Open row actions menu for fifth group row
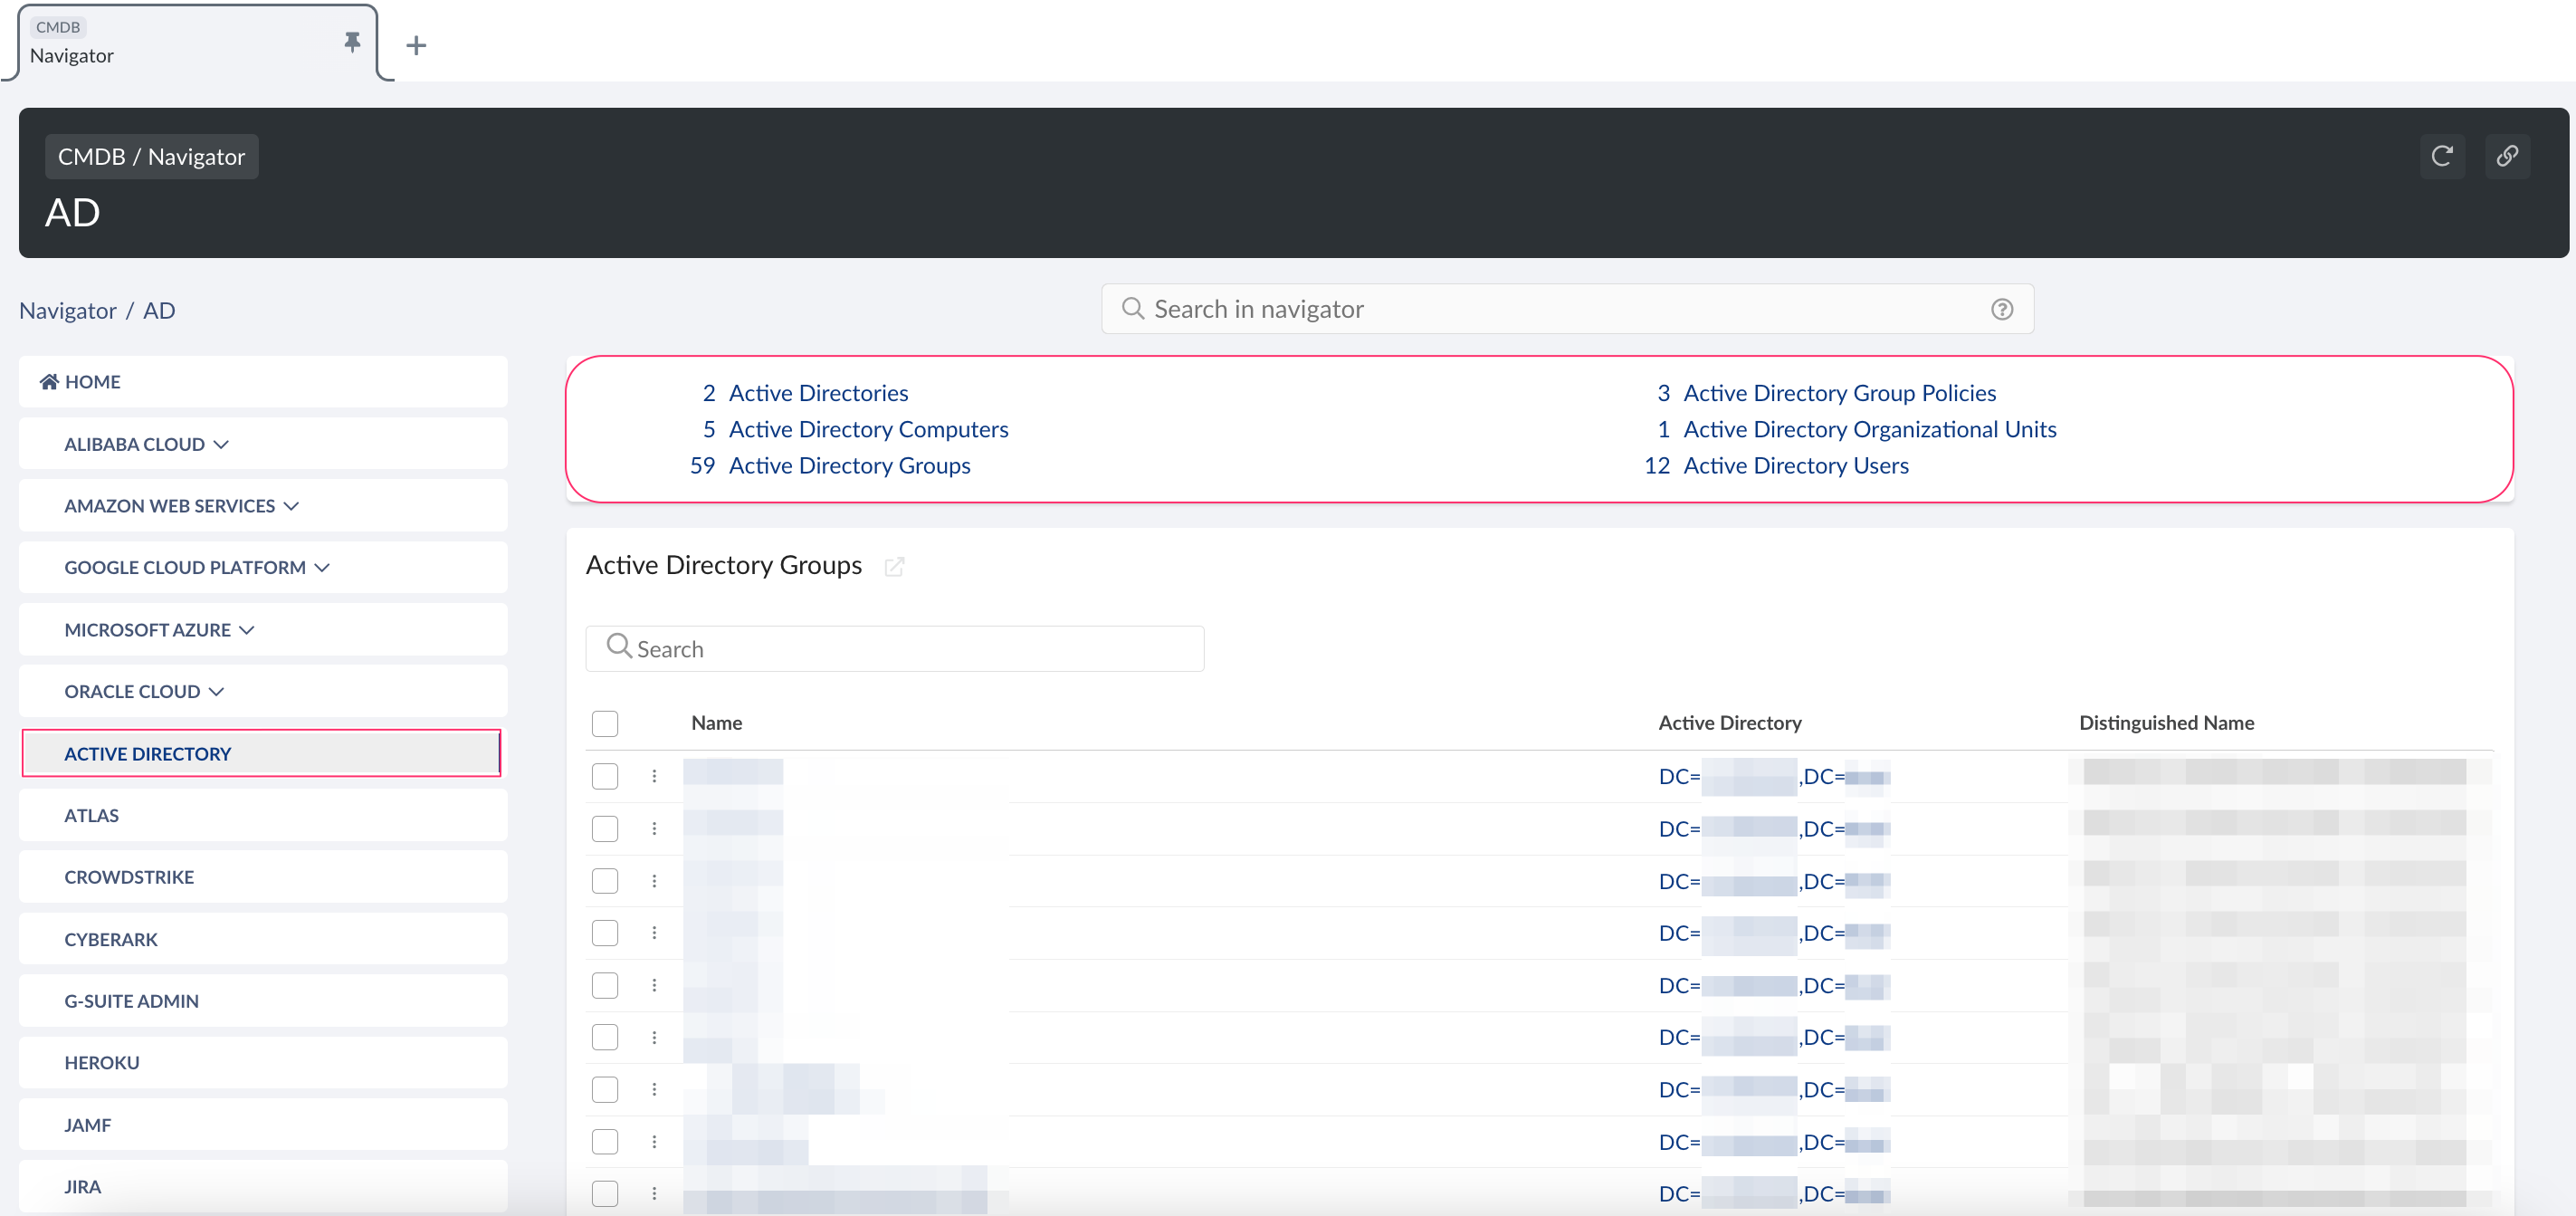Image resolution: width=2576 pixels, height=1216 pixels. point(654,985)
